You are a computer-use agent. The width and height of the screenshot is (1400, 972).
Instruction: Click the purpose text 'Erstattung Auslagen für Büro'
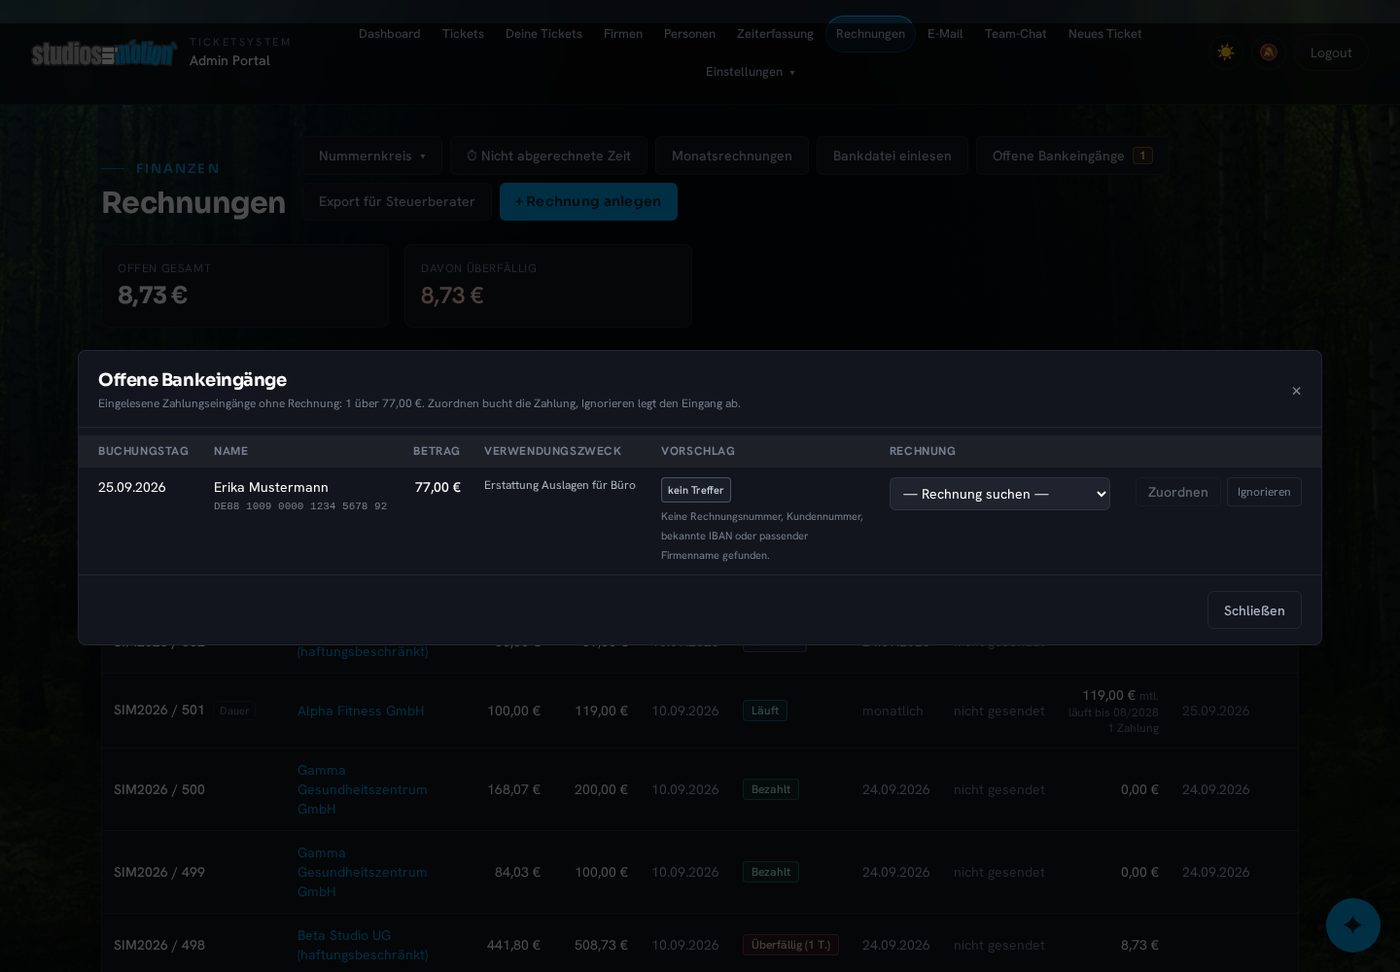coord(560,485)
